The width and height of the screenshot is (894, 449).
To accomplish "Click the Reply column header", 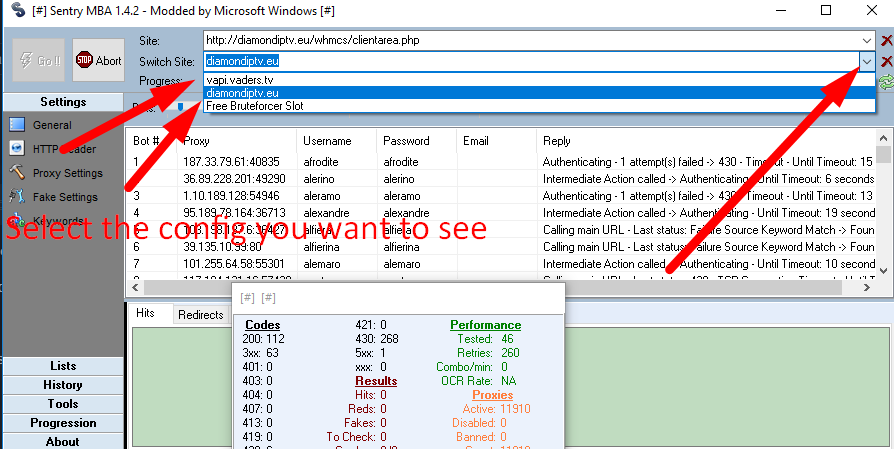I will point(557,141).
